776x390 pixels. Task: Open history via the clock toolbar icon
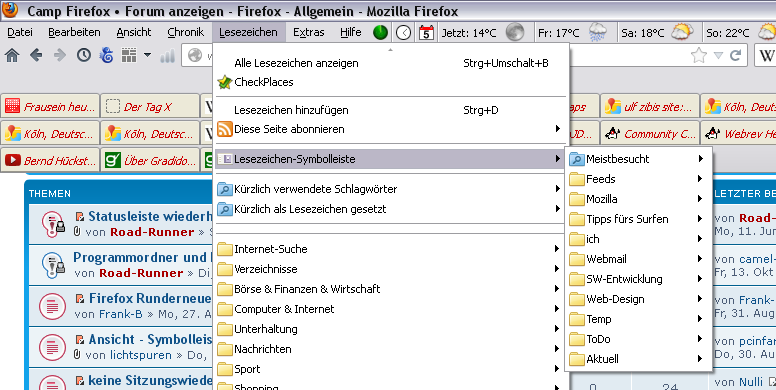(x=84, y=55)
